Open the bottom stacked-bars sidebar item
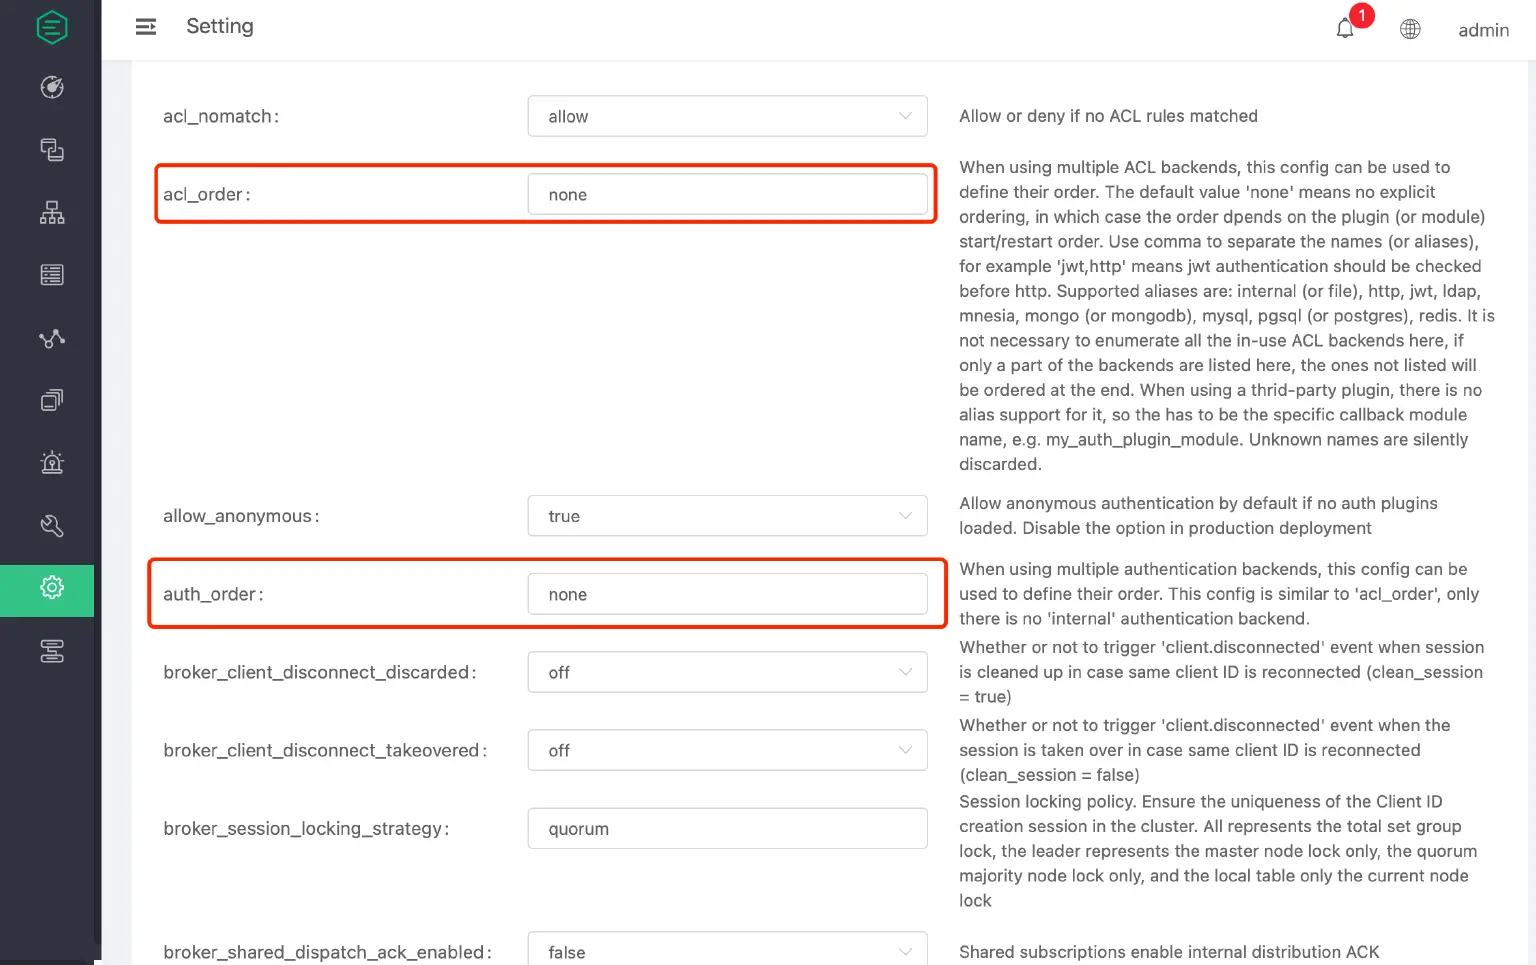 [x=52, y=651]
